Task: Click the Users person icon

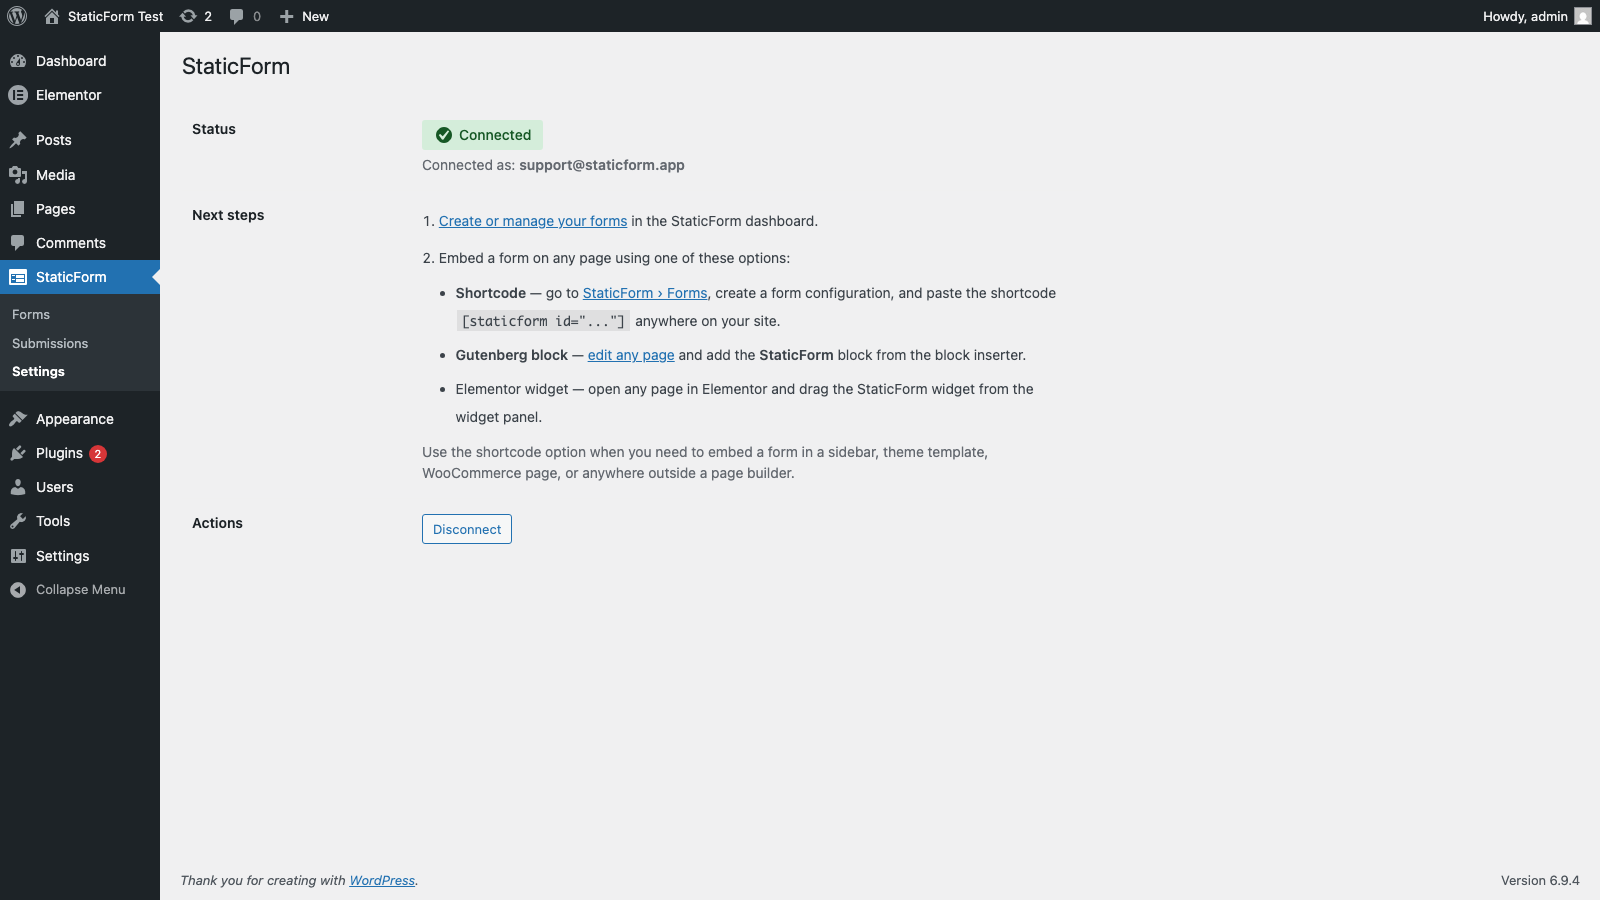Action: tap(18, 487)
